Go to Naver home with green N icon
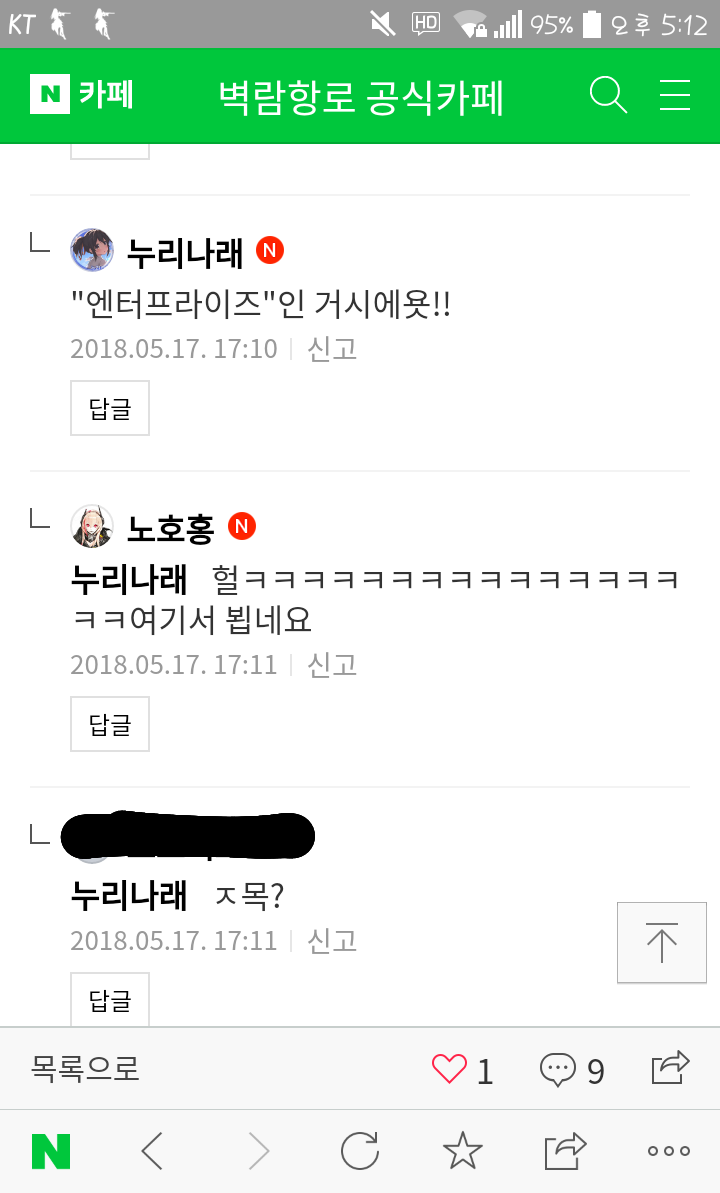 pos(51,1151)
